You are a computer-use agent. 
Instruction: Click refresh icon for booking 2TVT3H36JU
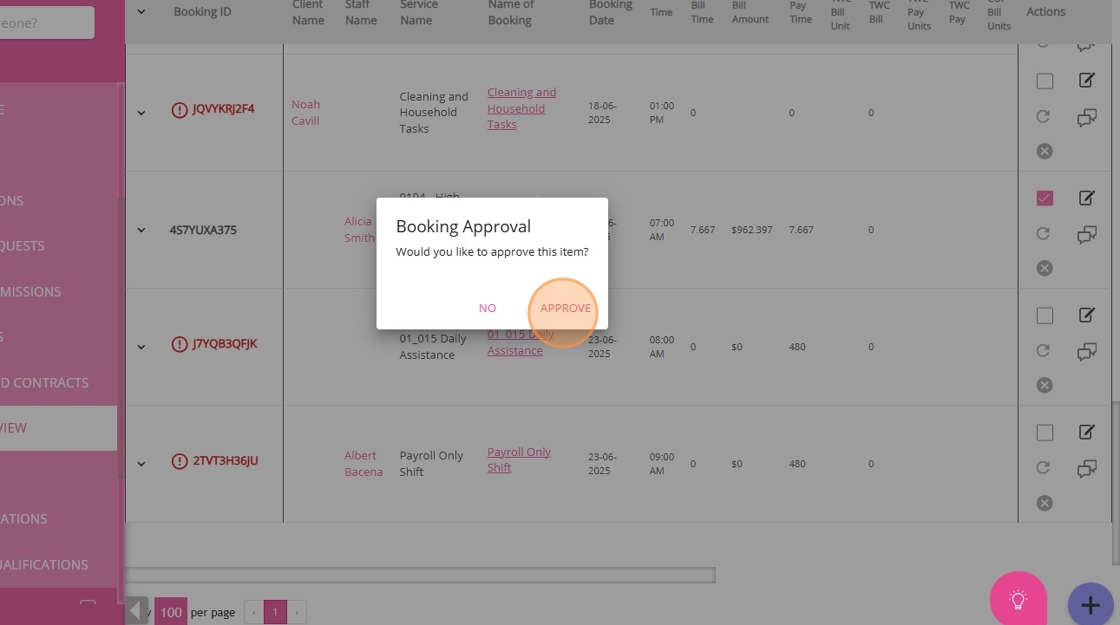(1043, 468)
